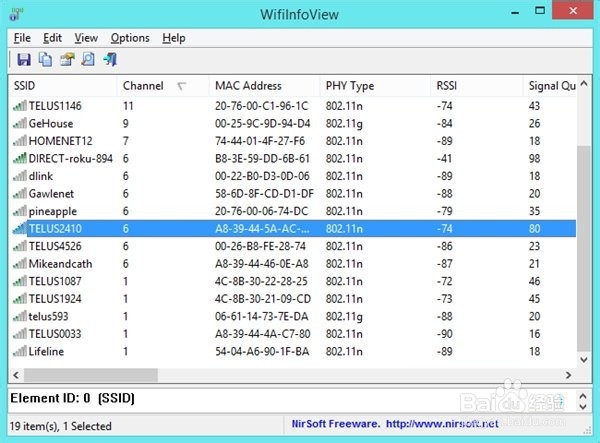Click signal icon beside GeHouse
600x443 pixels.
[20, 123]
